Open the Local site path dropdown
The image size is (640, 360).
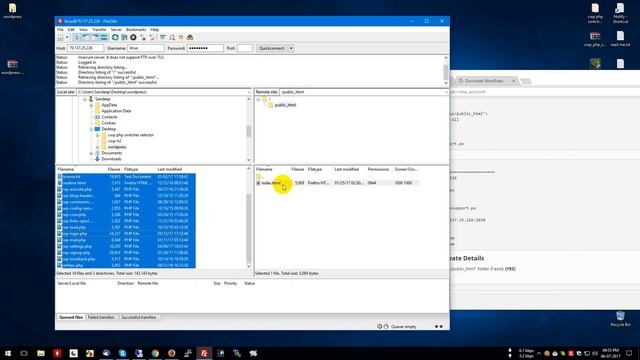(x=249, y=92)
